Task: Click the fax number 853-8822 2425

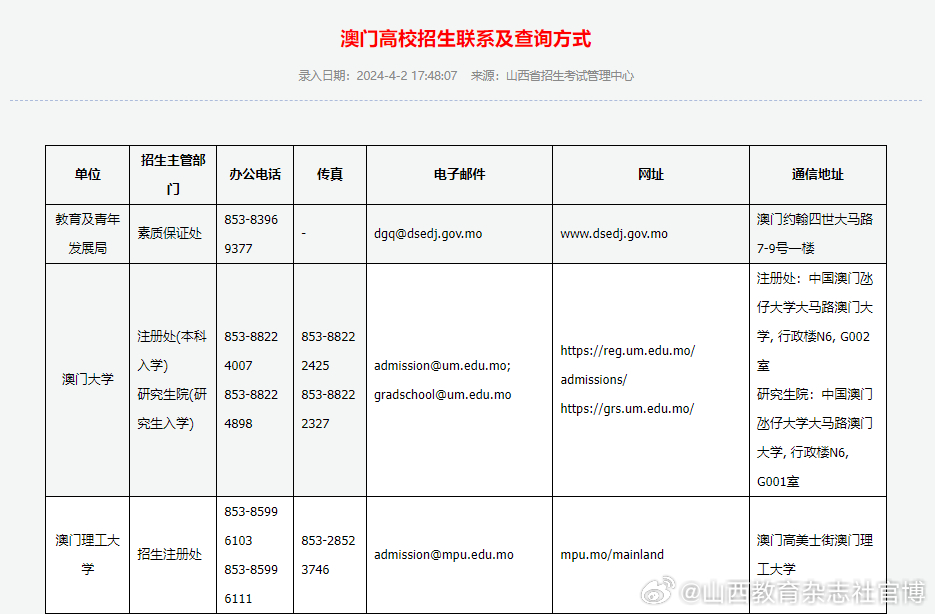Action: [x=328, y=351]
